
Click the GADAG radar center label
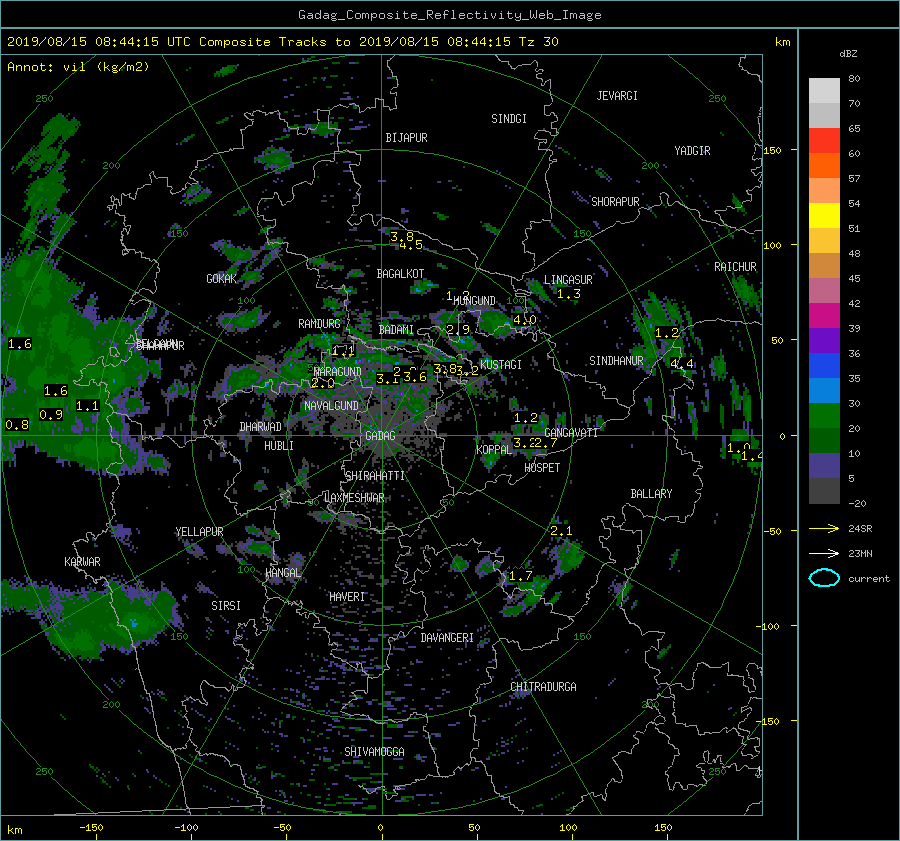[380, 436]
